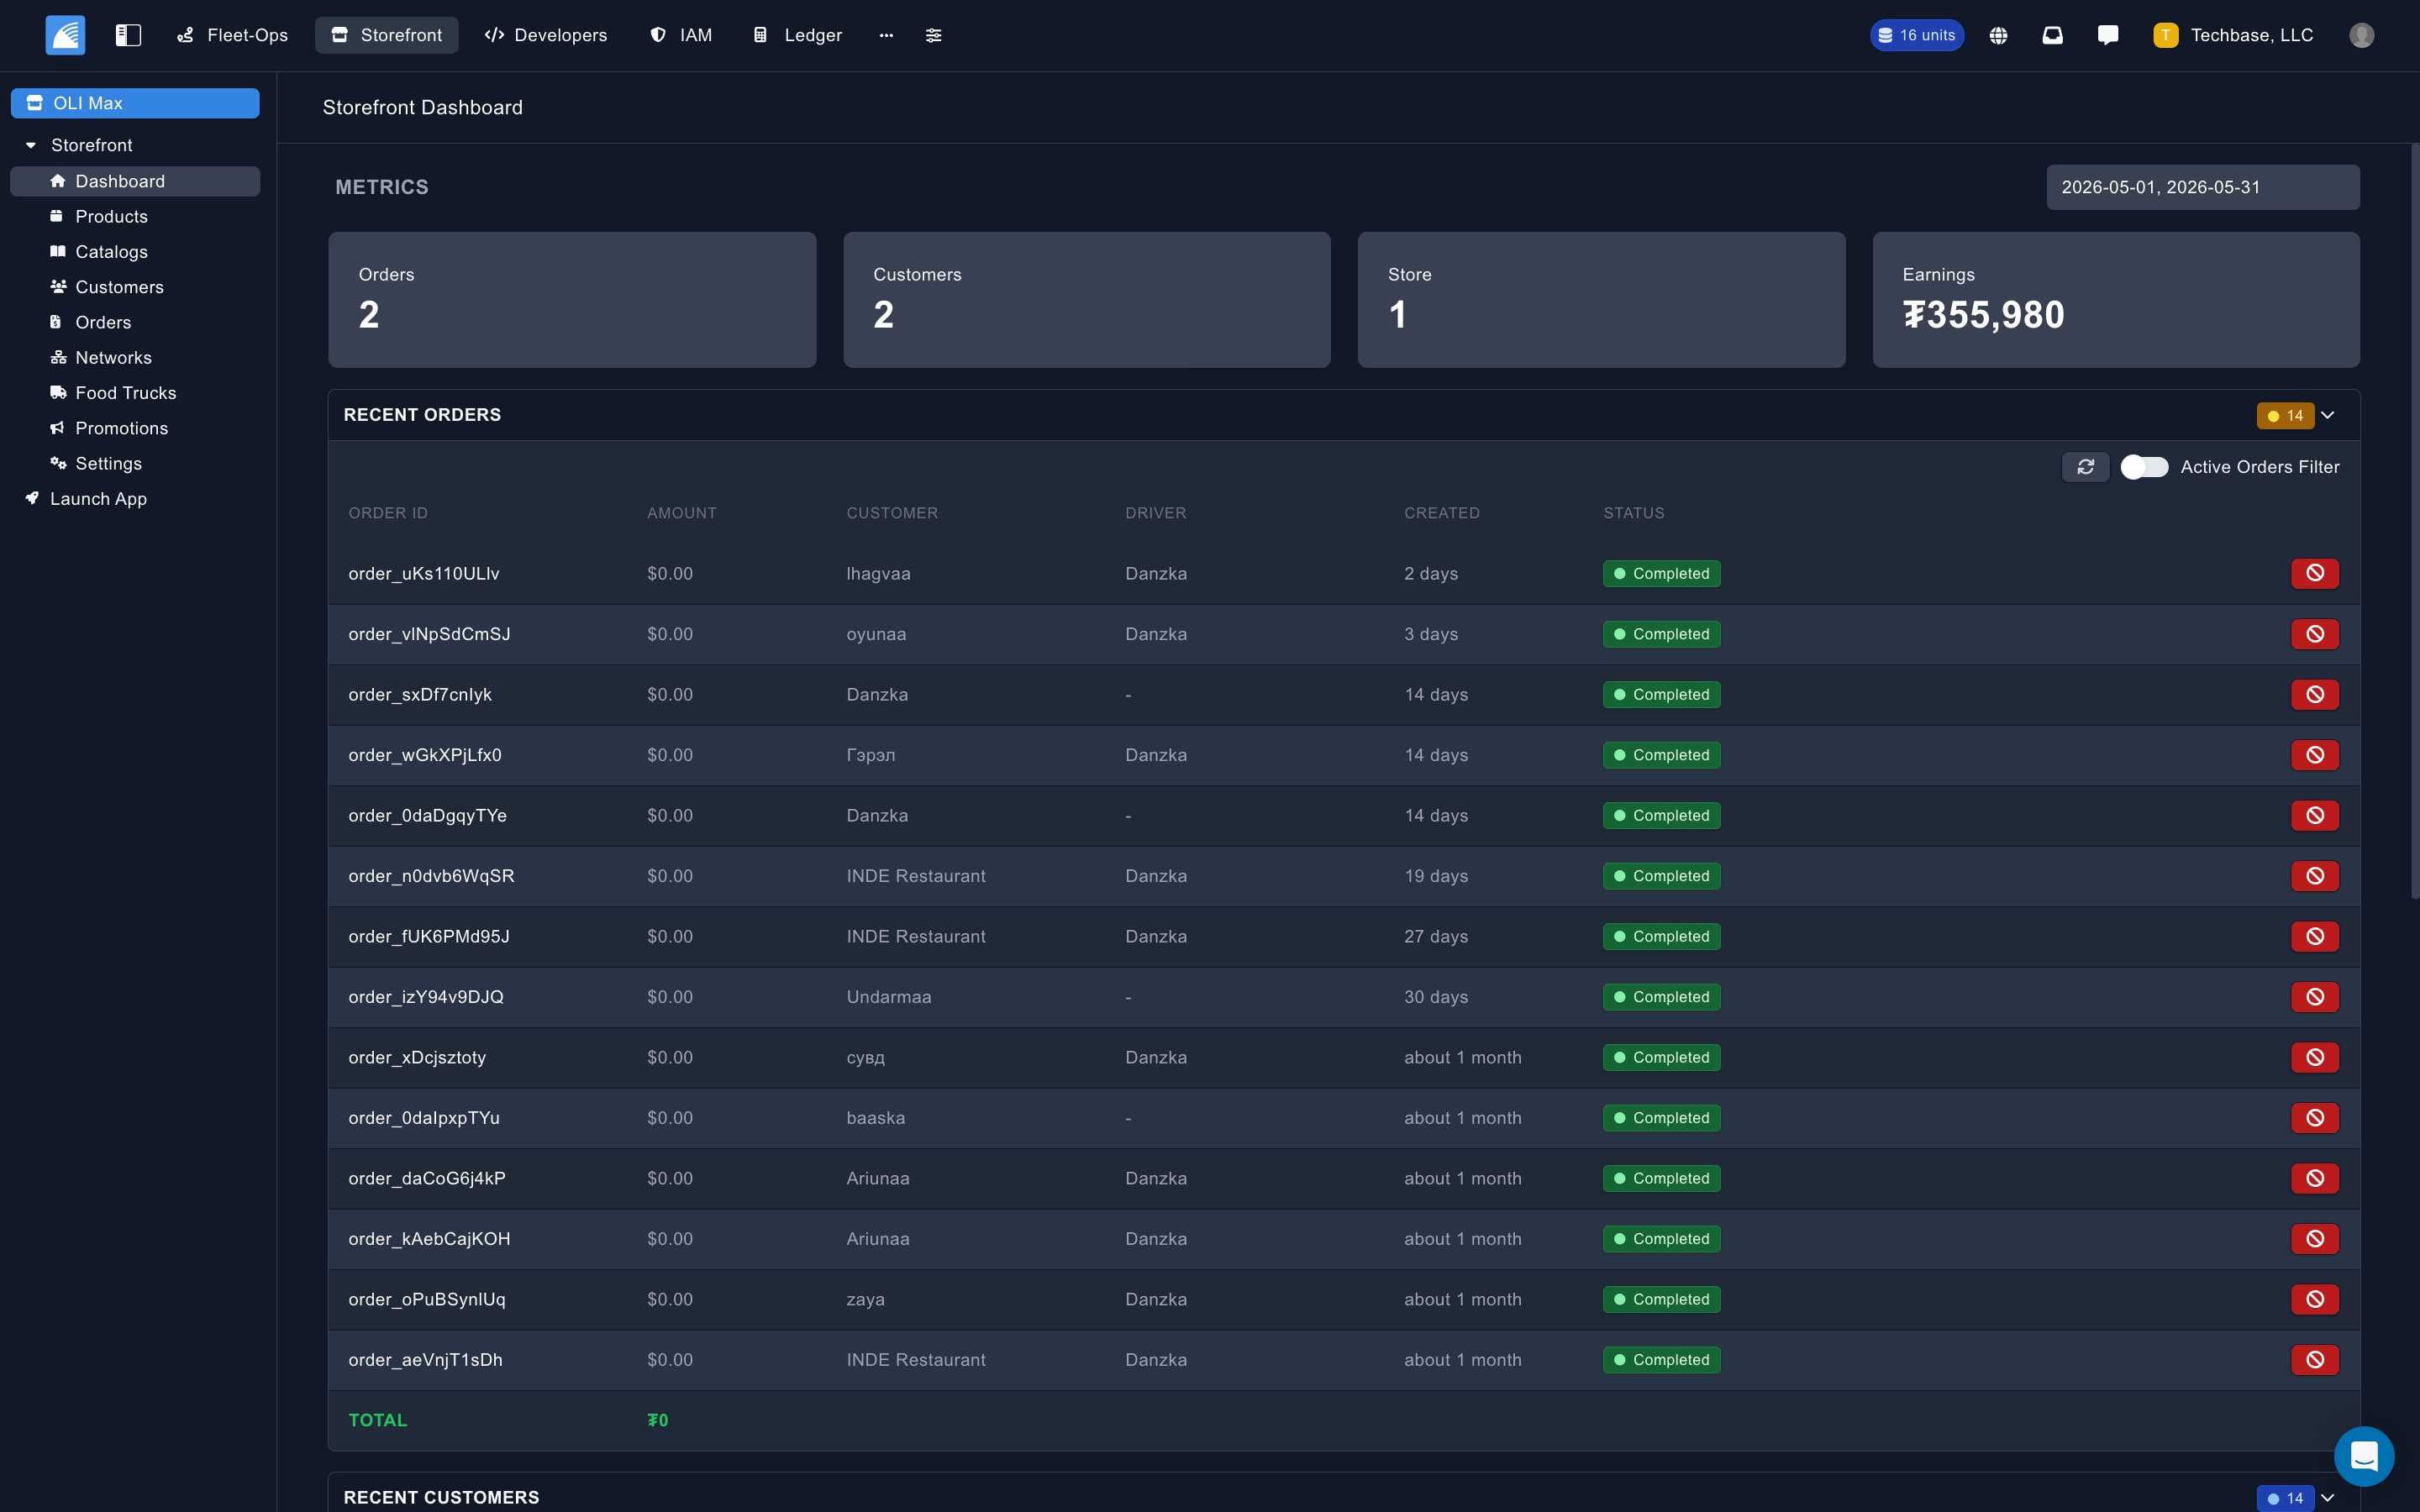This screenshot has height=1512, width=2420.
Task: Open Products in sidebar
Action: (x=135, y=216)
